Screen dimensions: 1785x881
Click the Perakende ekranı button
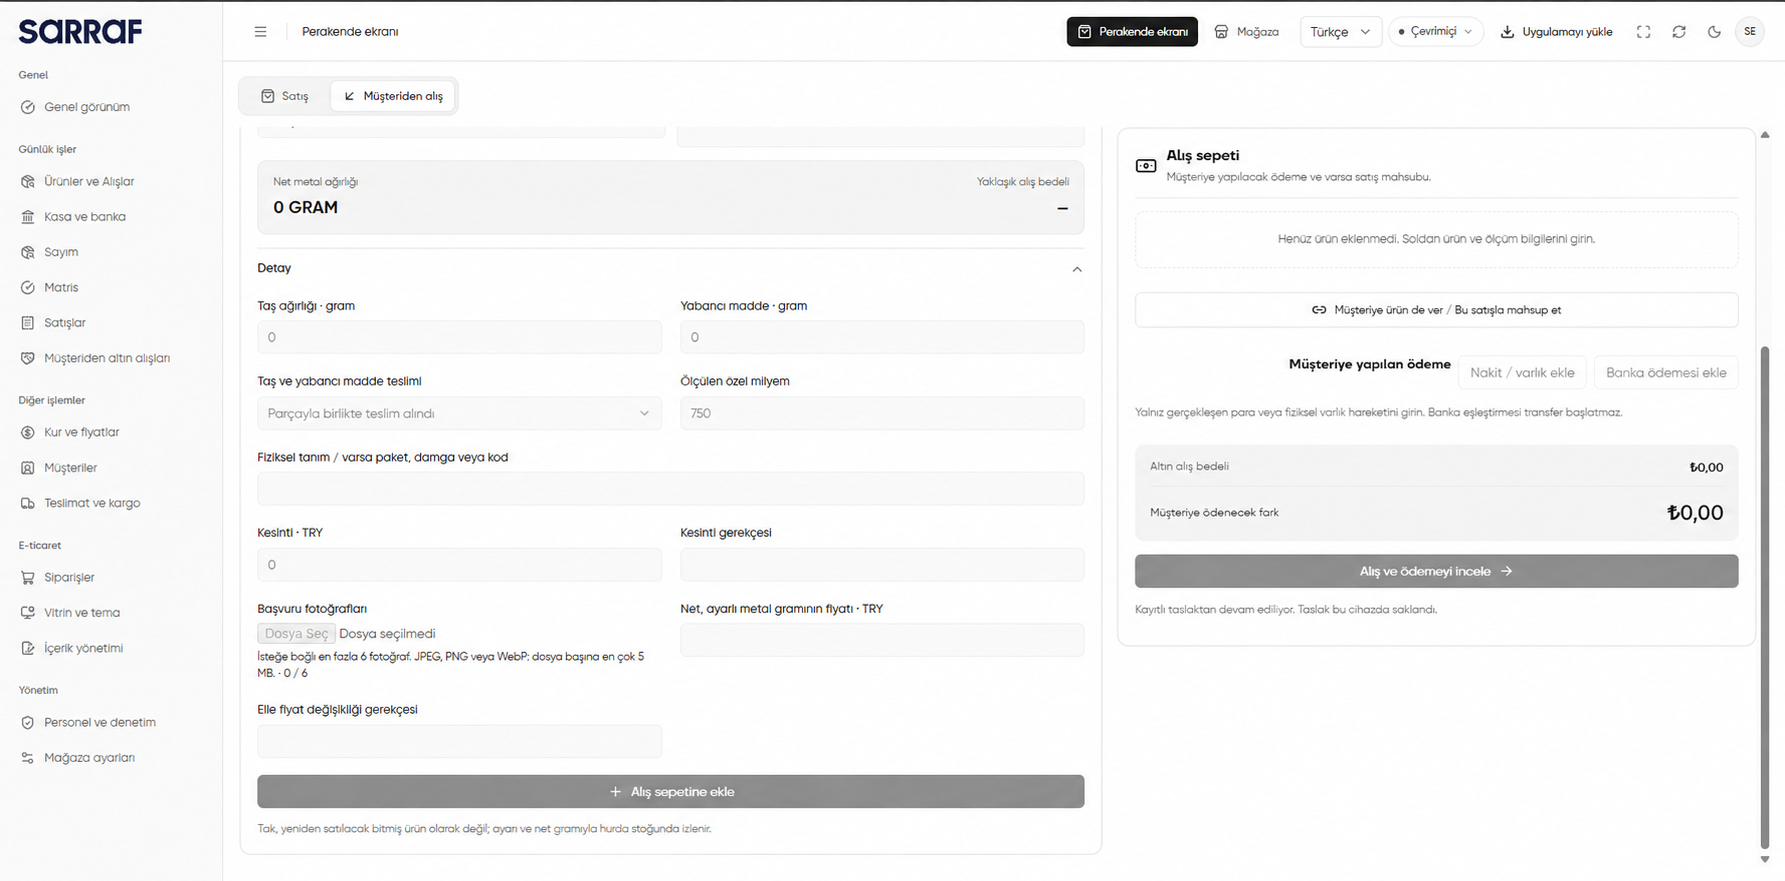[1132, 32]
